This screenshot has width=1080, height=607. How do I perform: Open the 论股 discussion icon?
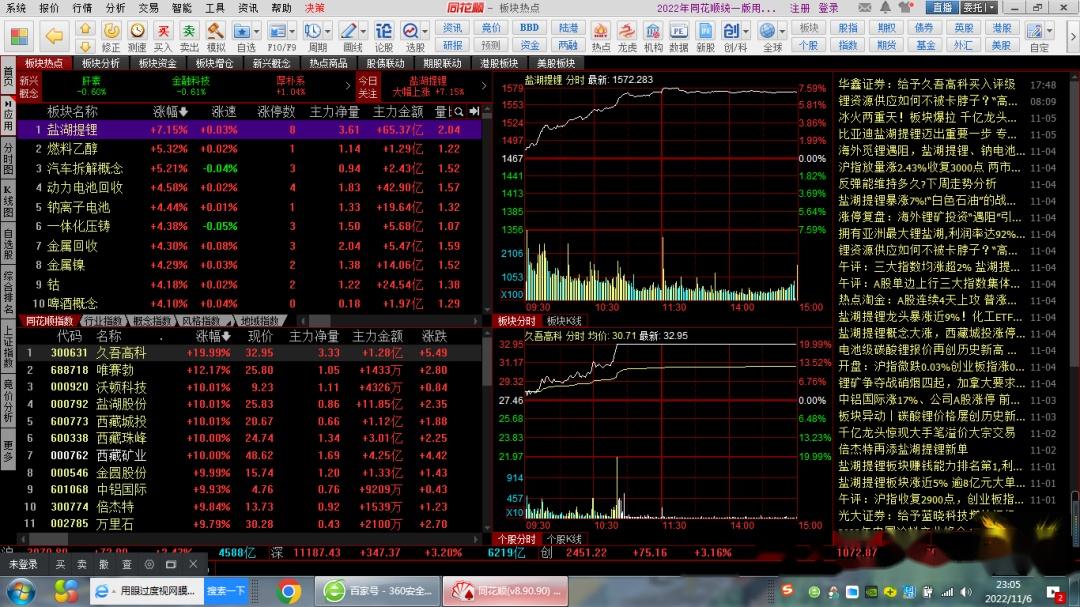click(383, 37)
